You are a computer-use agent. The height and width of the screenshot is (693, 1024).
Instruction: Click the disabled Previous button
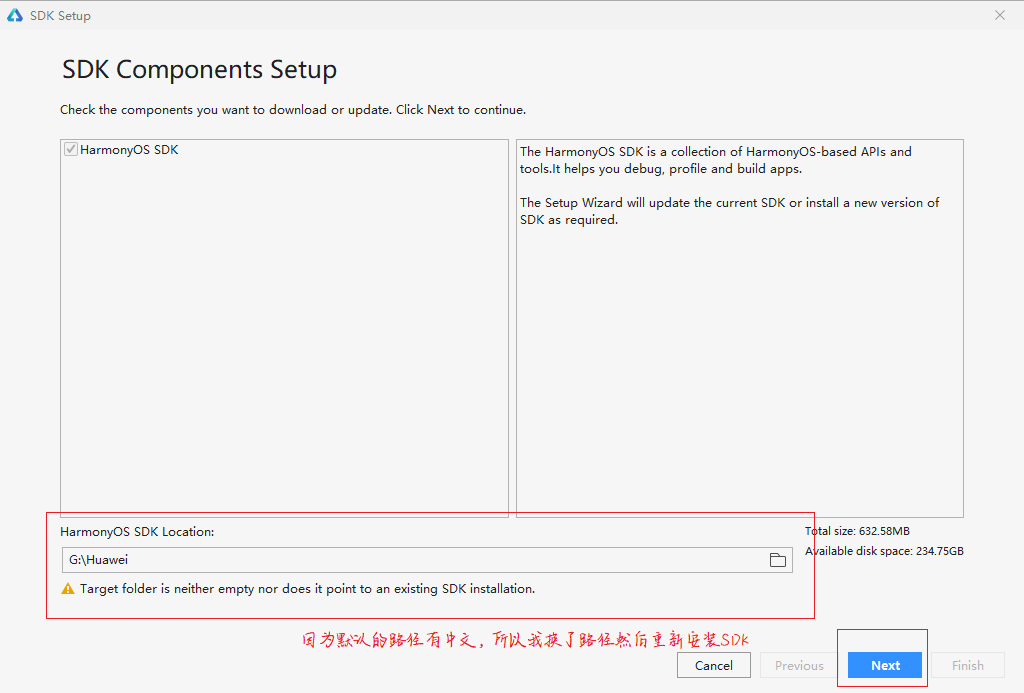tap(799, 665)
